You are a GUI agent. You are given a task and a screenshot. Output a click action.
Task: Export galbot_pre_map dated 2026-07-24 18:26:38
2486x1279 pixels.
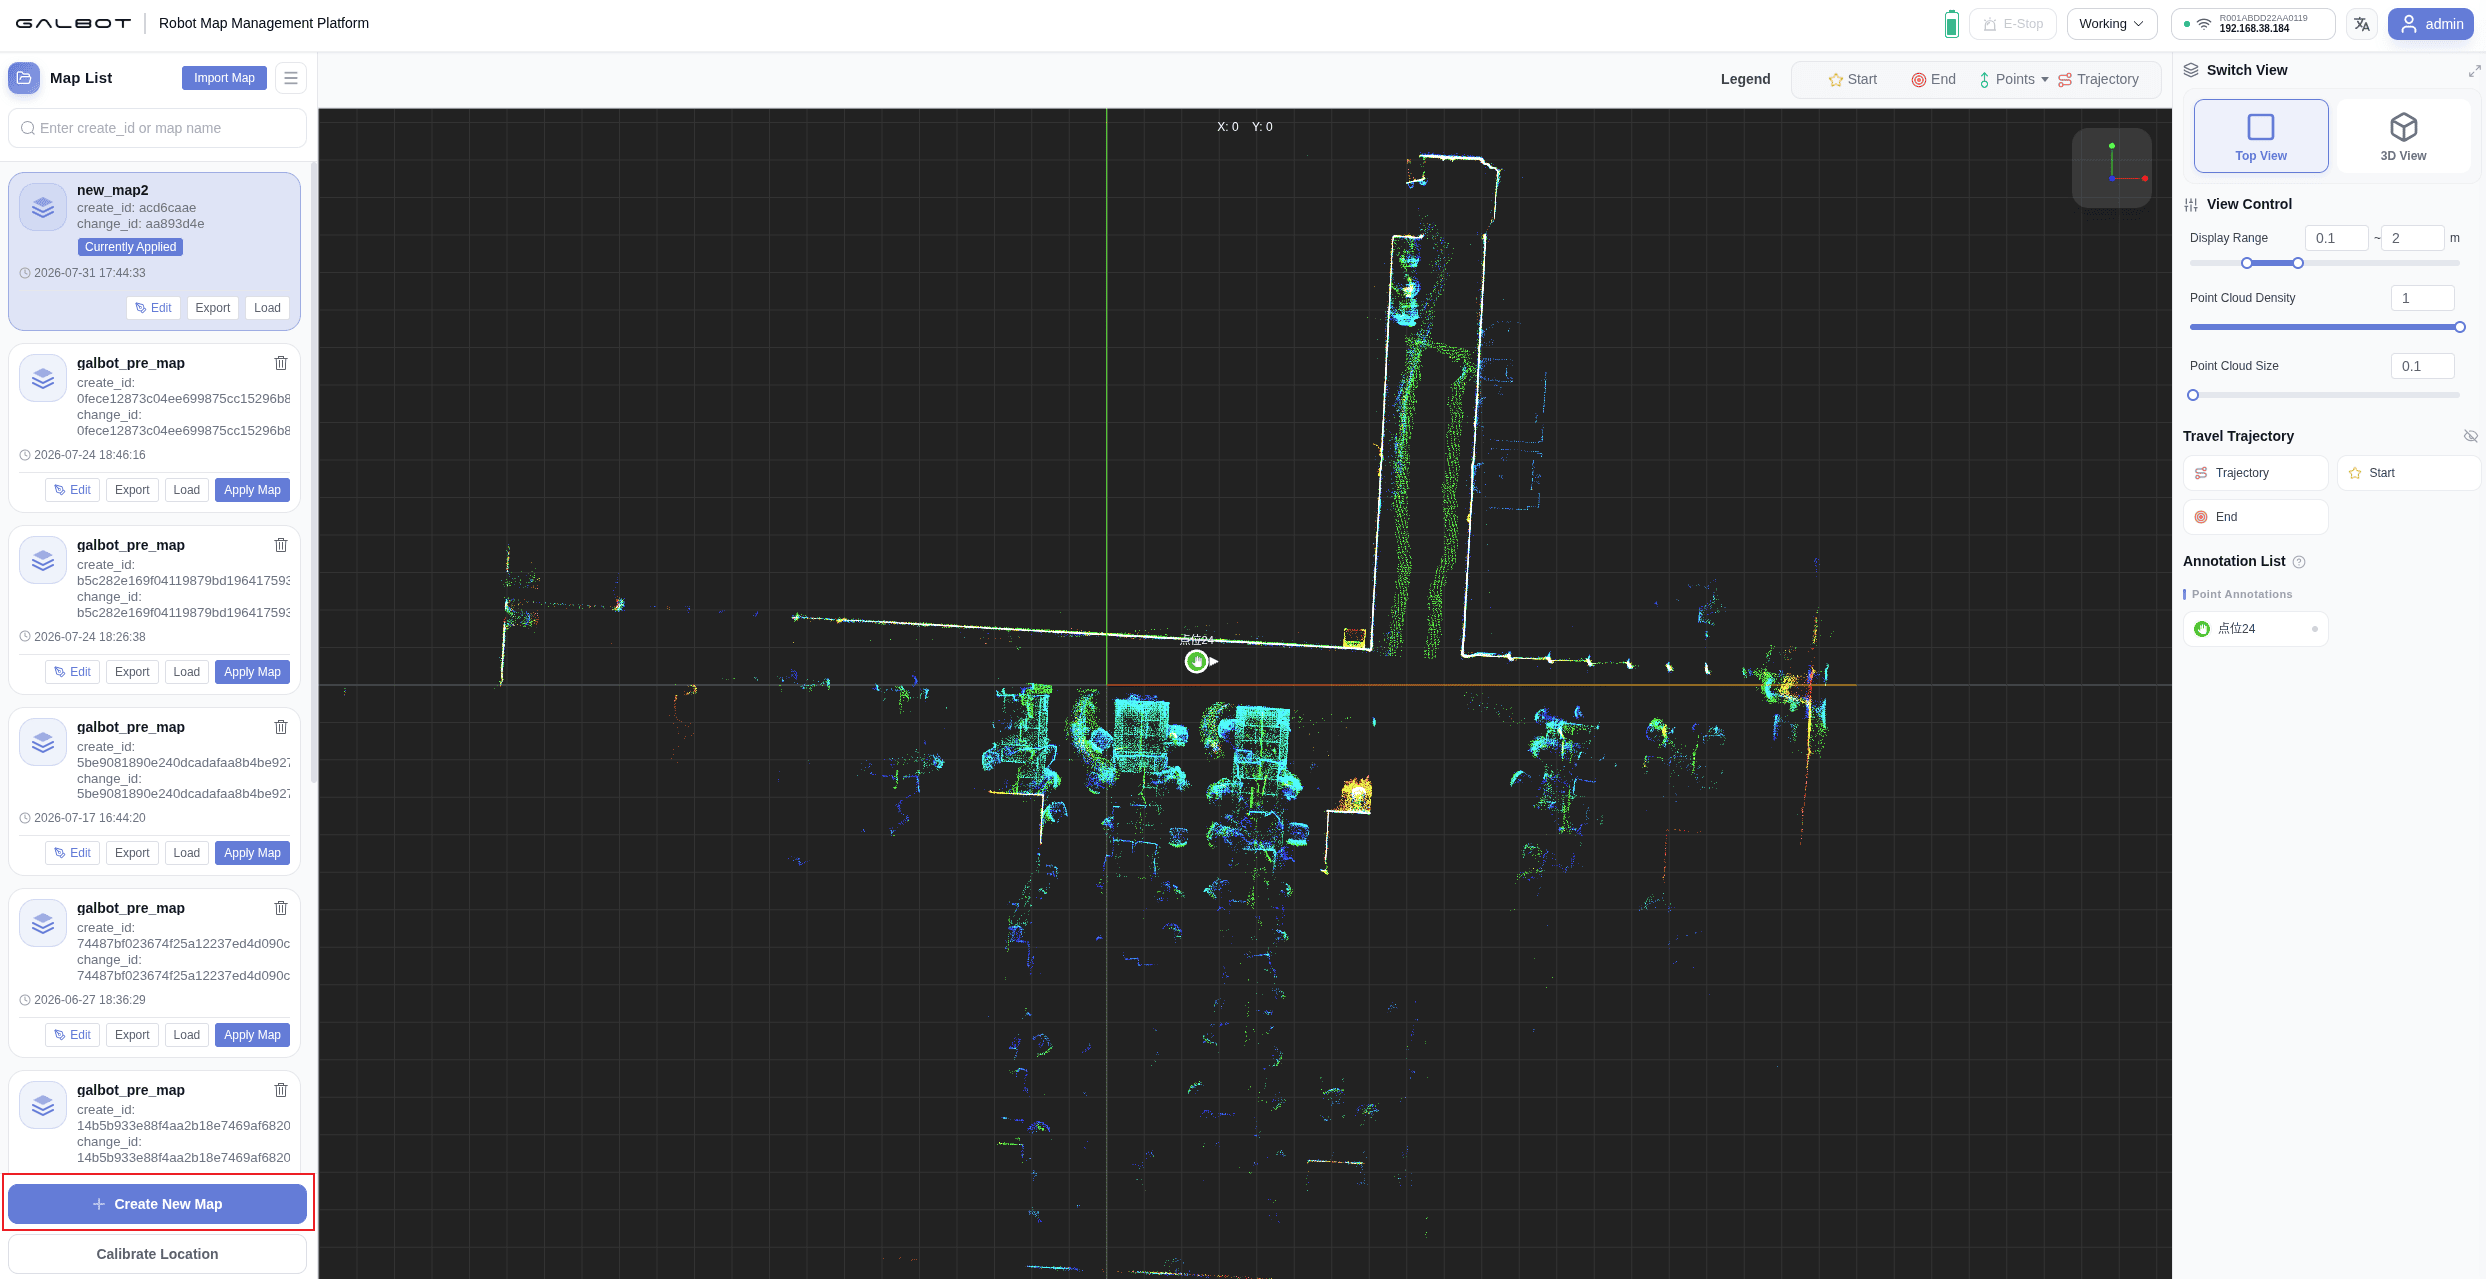[x=132, y=672]
